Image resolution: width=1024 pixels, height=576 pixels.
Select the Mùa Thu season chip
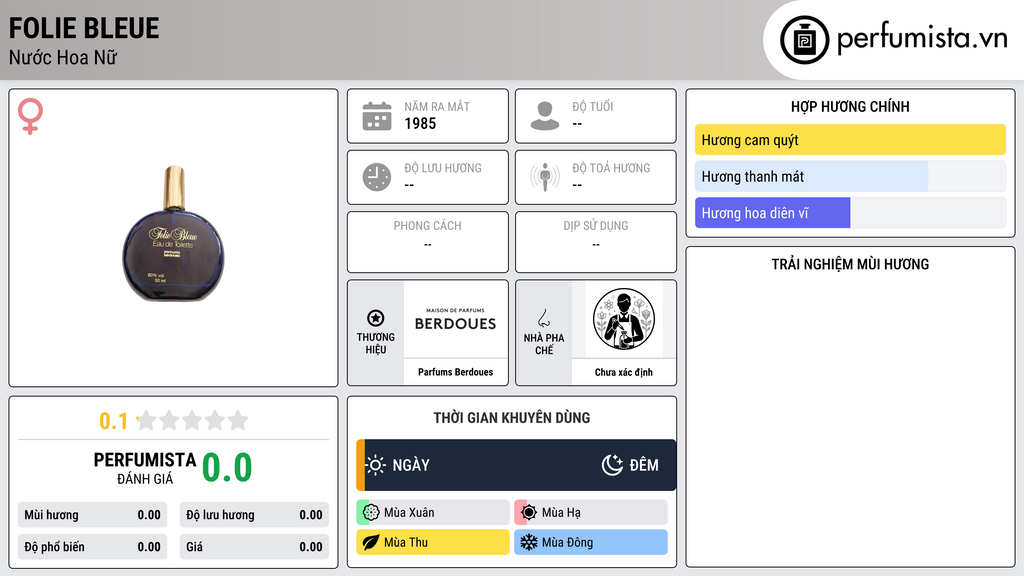coord(433,542)
